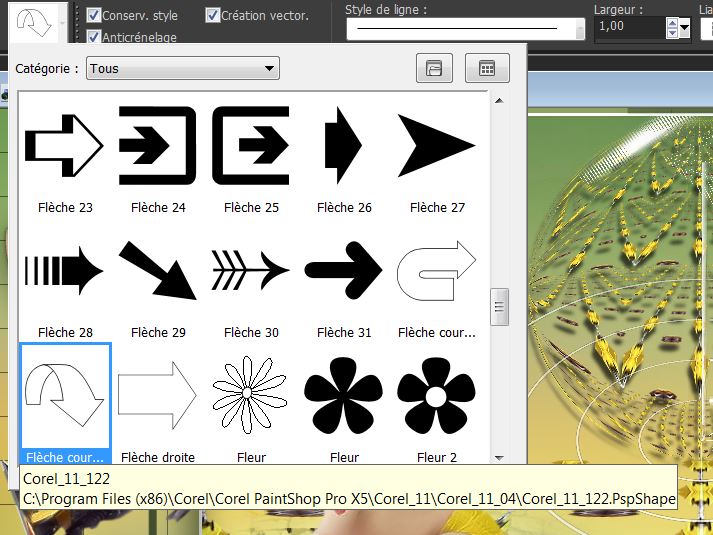Screen dimensions: 713x535
Task: Choose the Flèche 31 rounded arrow
Action: [x=343, y=270]
